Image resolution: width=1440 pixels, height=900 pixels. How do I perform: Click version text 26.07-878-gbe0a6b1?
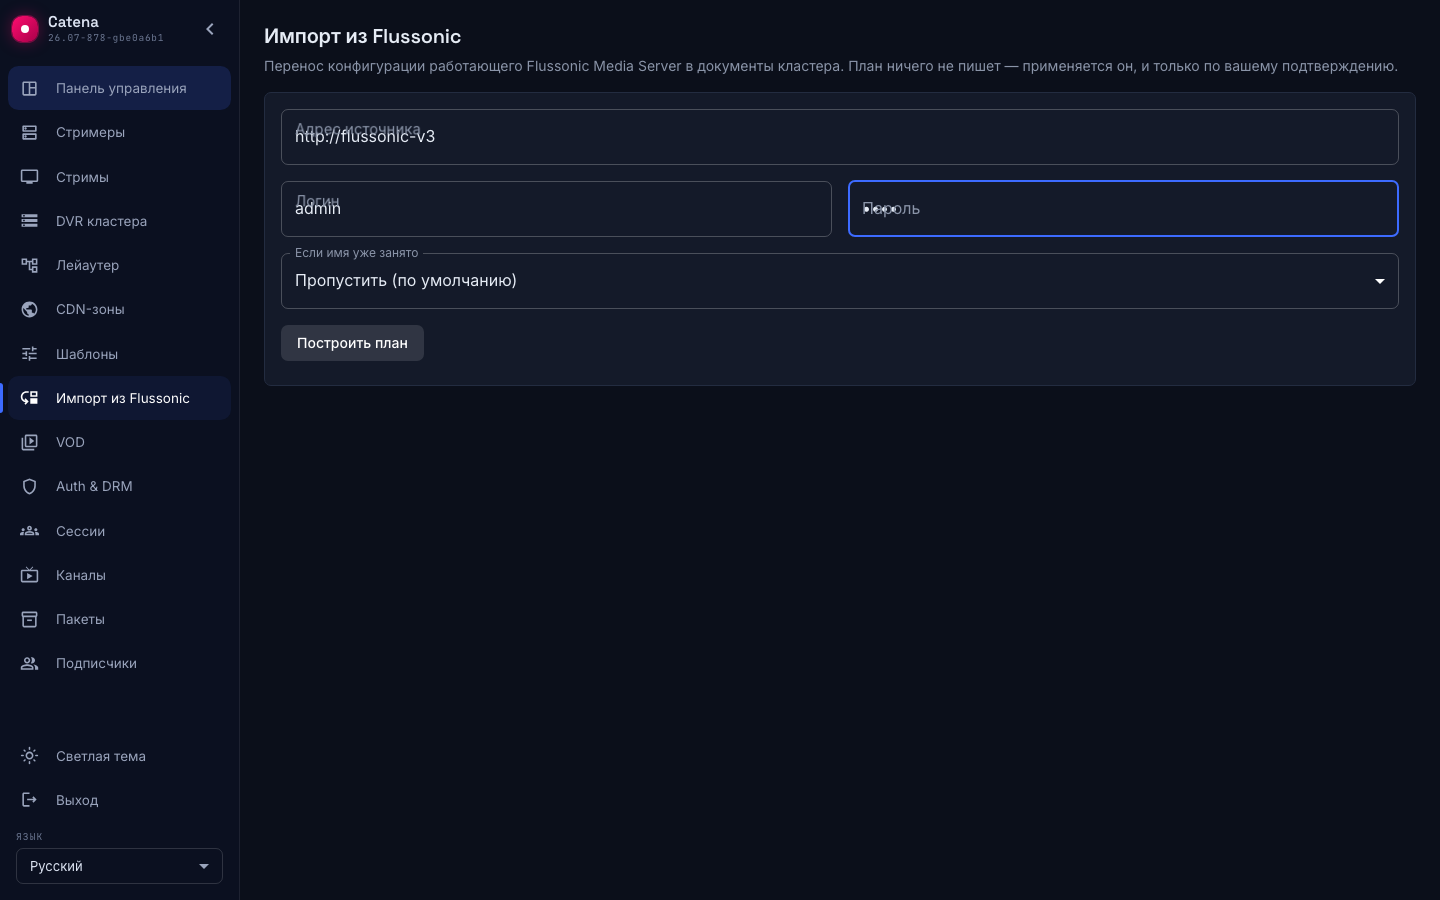106,38
